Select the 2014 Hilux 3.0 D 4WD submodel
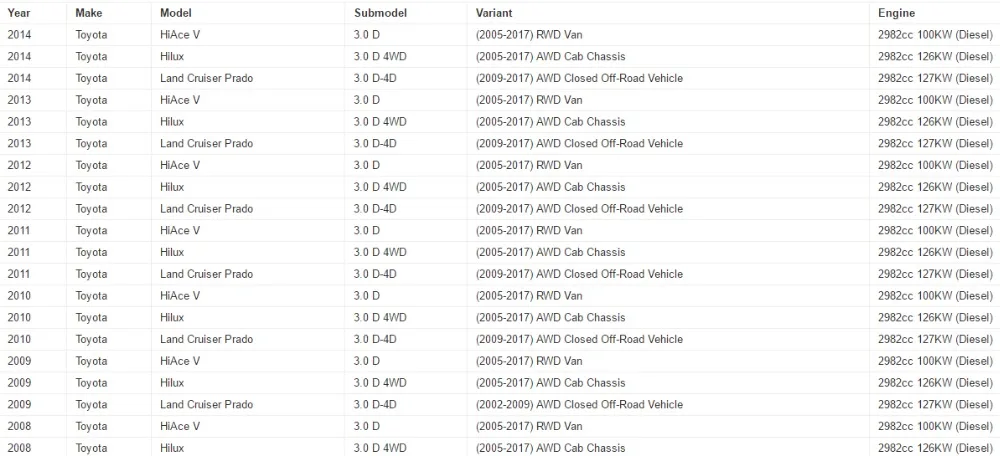The image size is (1000, 456). click(380, 57)
